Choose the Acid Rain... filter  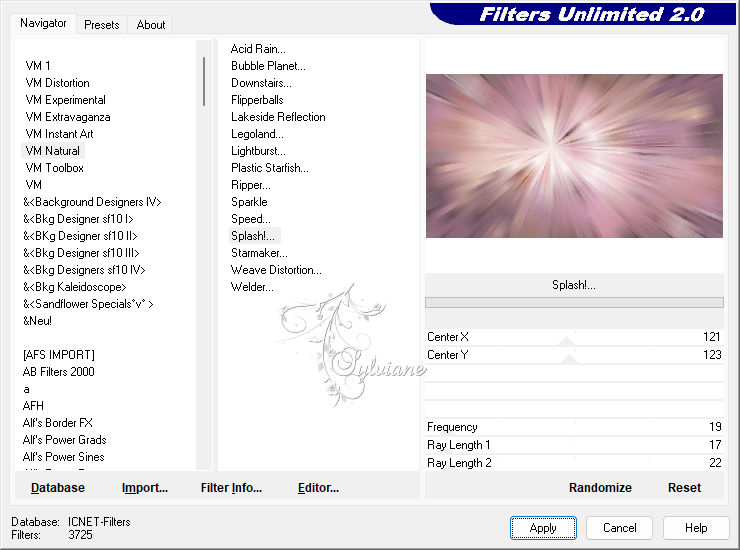(x=258, y=49)
